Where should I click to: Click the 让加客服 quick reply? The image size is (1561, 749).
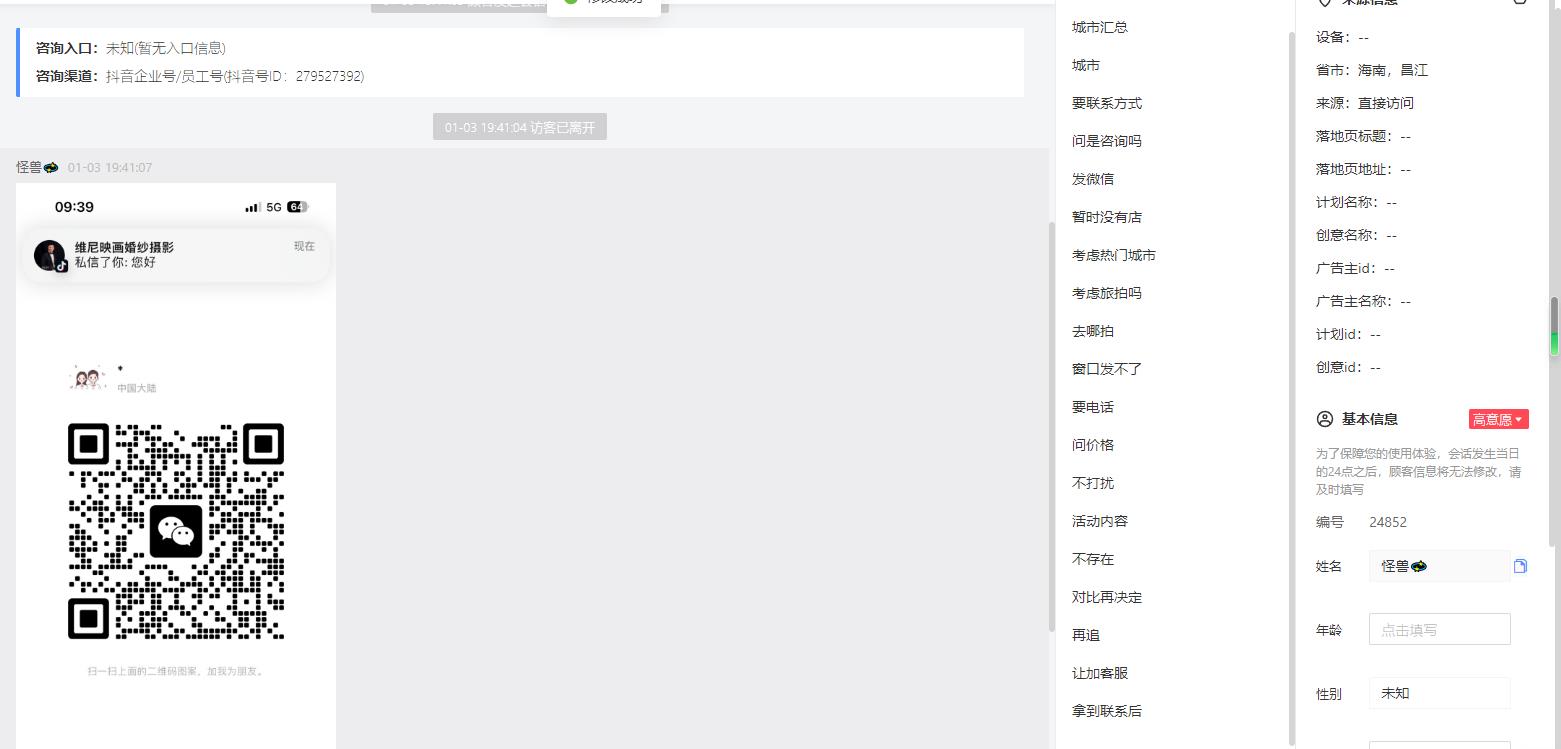[x=1100, y=673]
